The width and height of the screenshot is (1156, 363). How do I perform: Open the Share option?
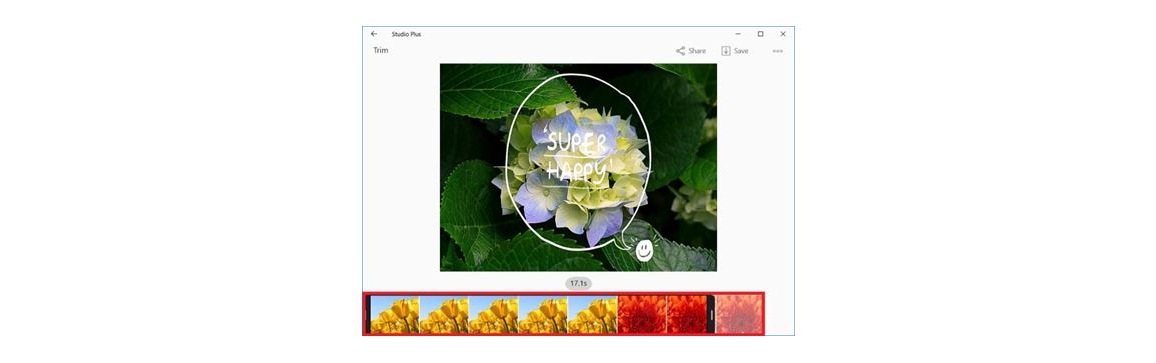pyautogui.click(x=691, y=51)
